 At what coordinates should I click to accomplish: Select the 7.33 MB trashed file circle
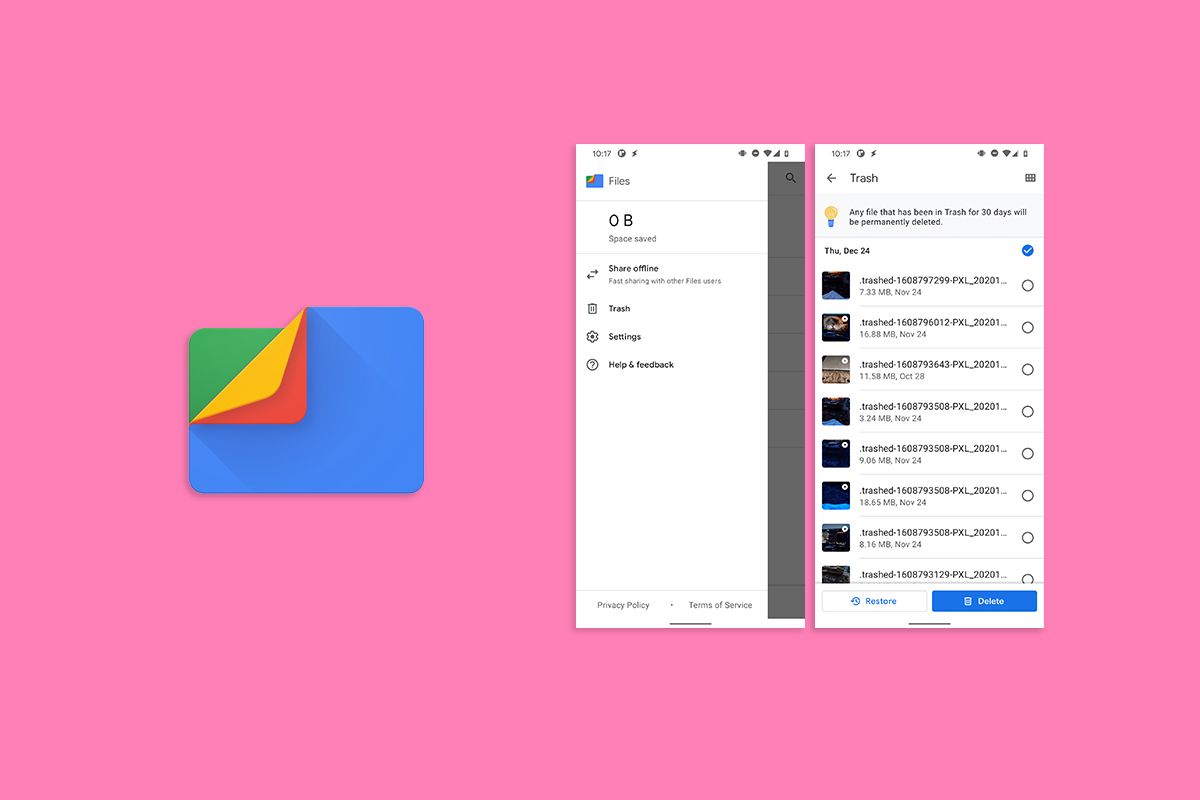[x=1028, y=286]
